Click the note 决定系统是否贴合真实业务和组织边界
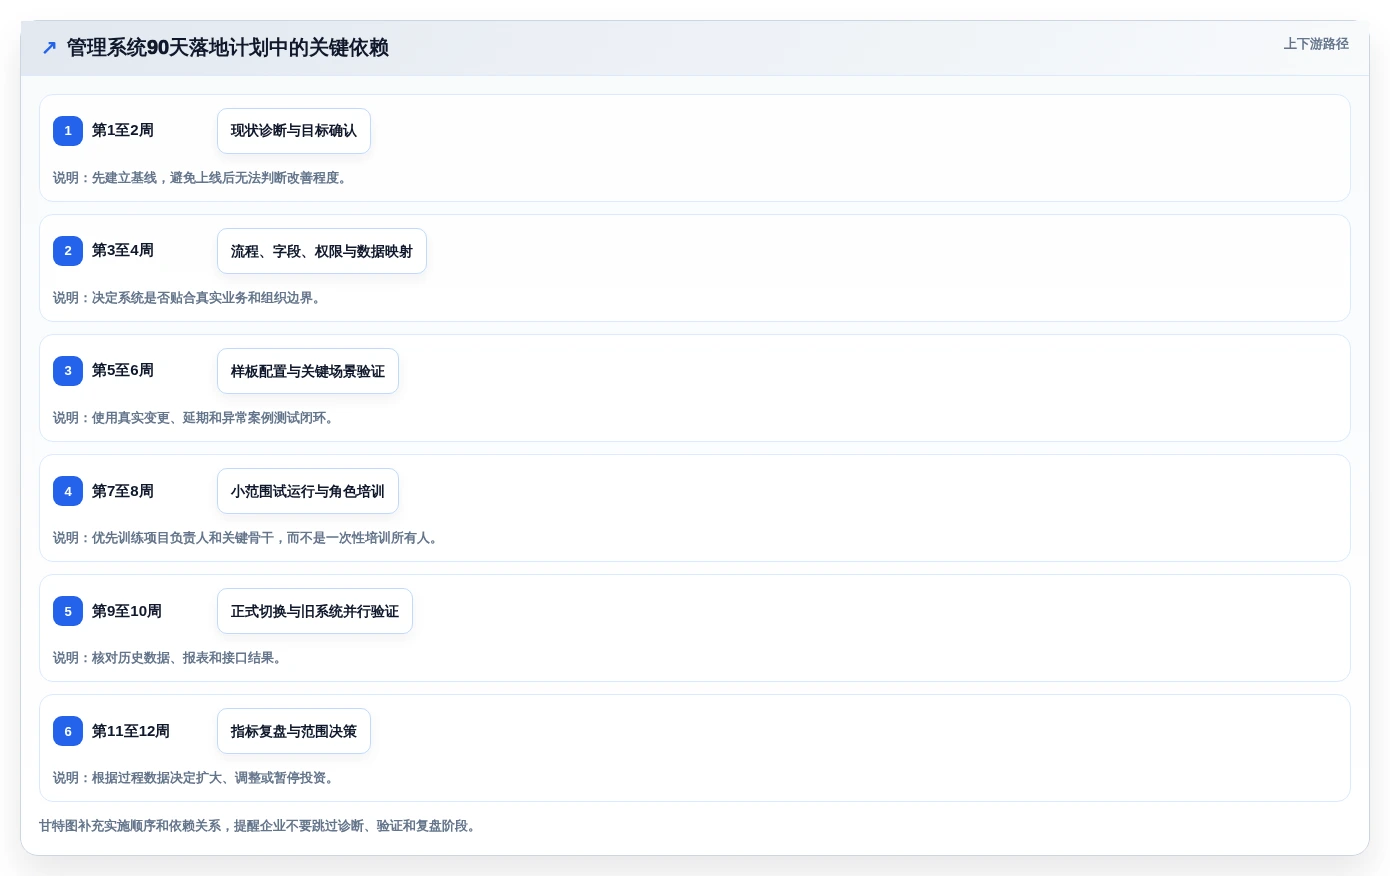This screenshot has width=1390, height=876. (x=187, y=298)
